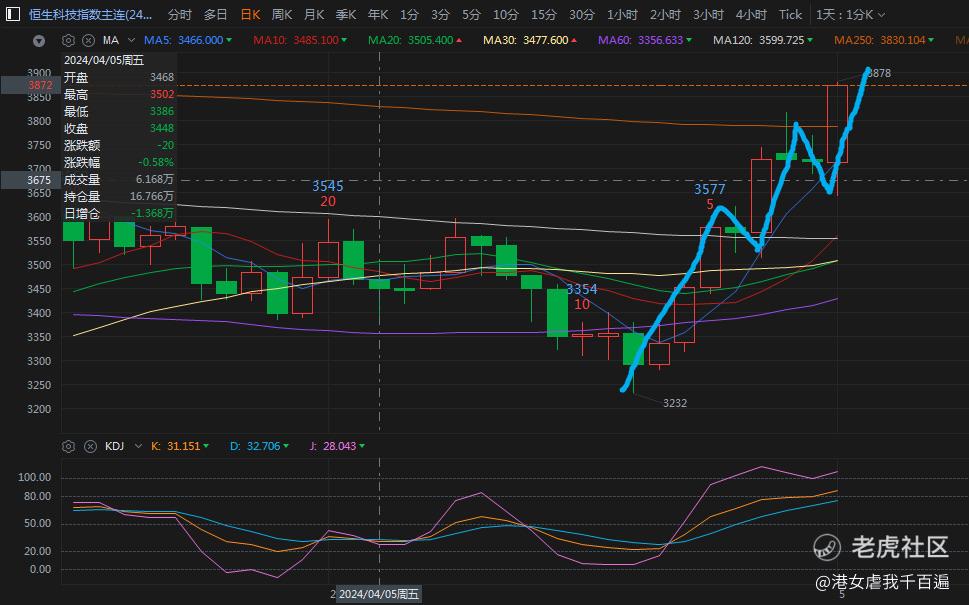Select the 30分 interval tab
This screenshot has height=605, width=969.
click(x=582, y=14)
